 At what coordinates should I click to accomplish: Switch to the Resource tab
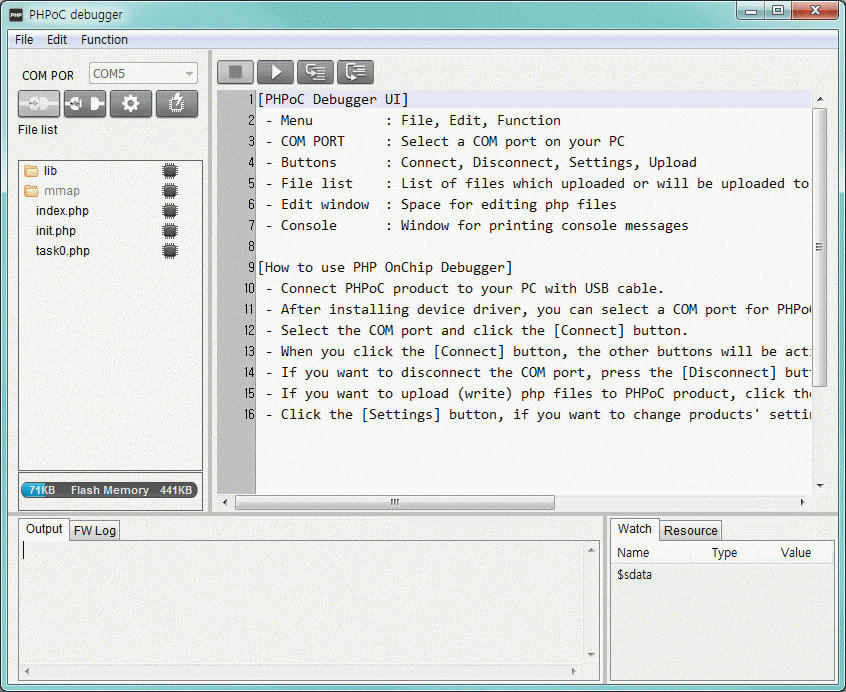pyautogui.click(x=691, y=531)
